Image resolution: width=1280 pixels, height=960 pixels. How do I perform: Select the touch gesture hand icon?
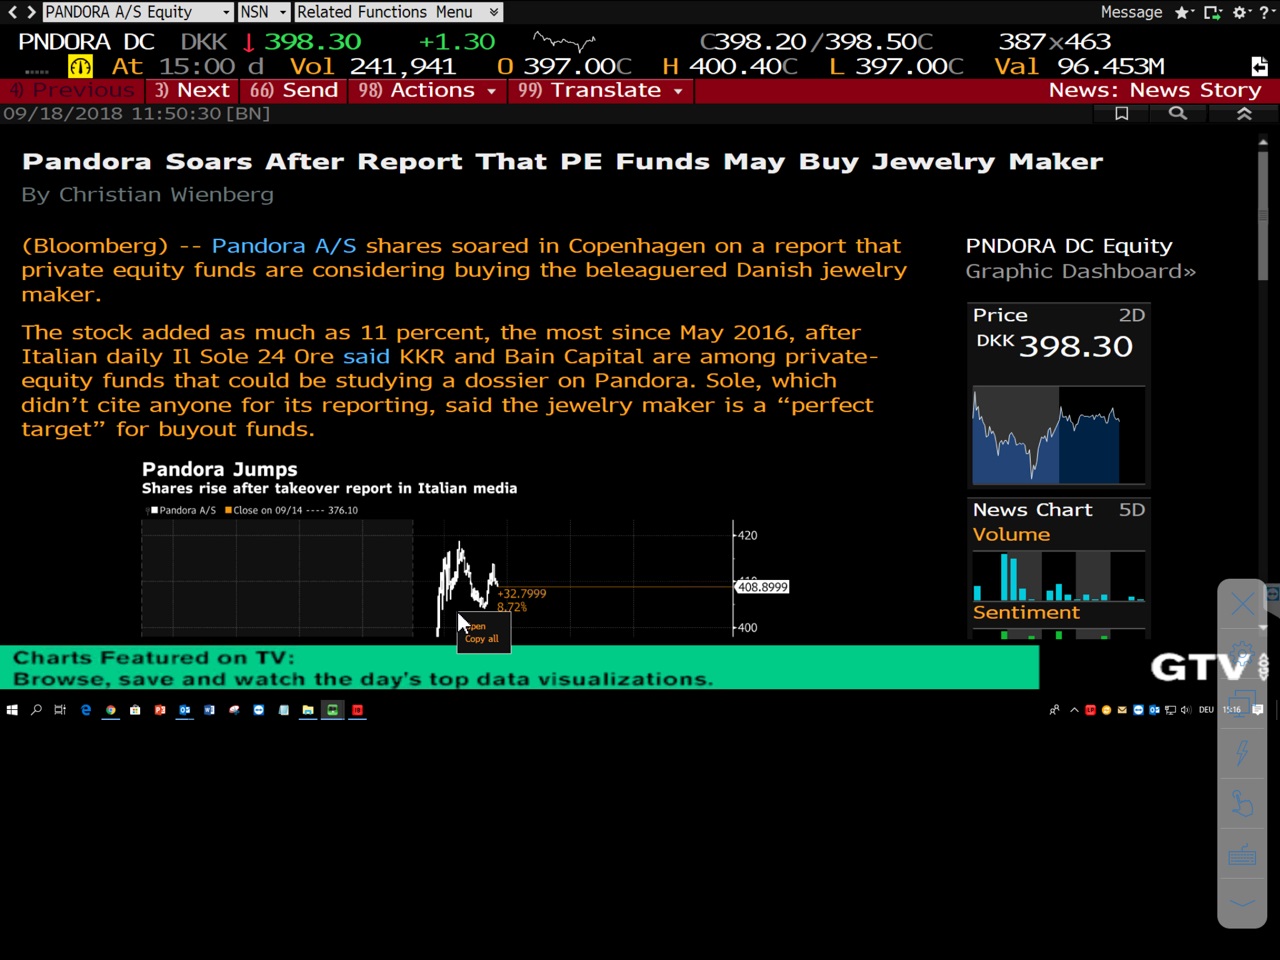[x=1242, y=804]
